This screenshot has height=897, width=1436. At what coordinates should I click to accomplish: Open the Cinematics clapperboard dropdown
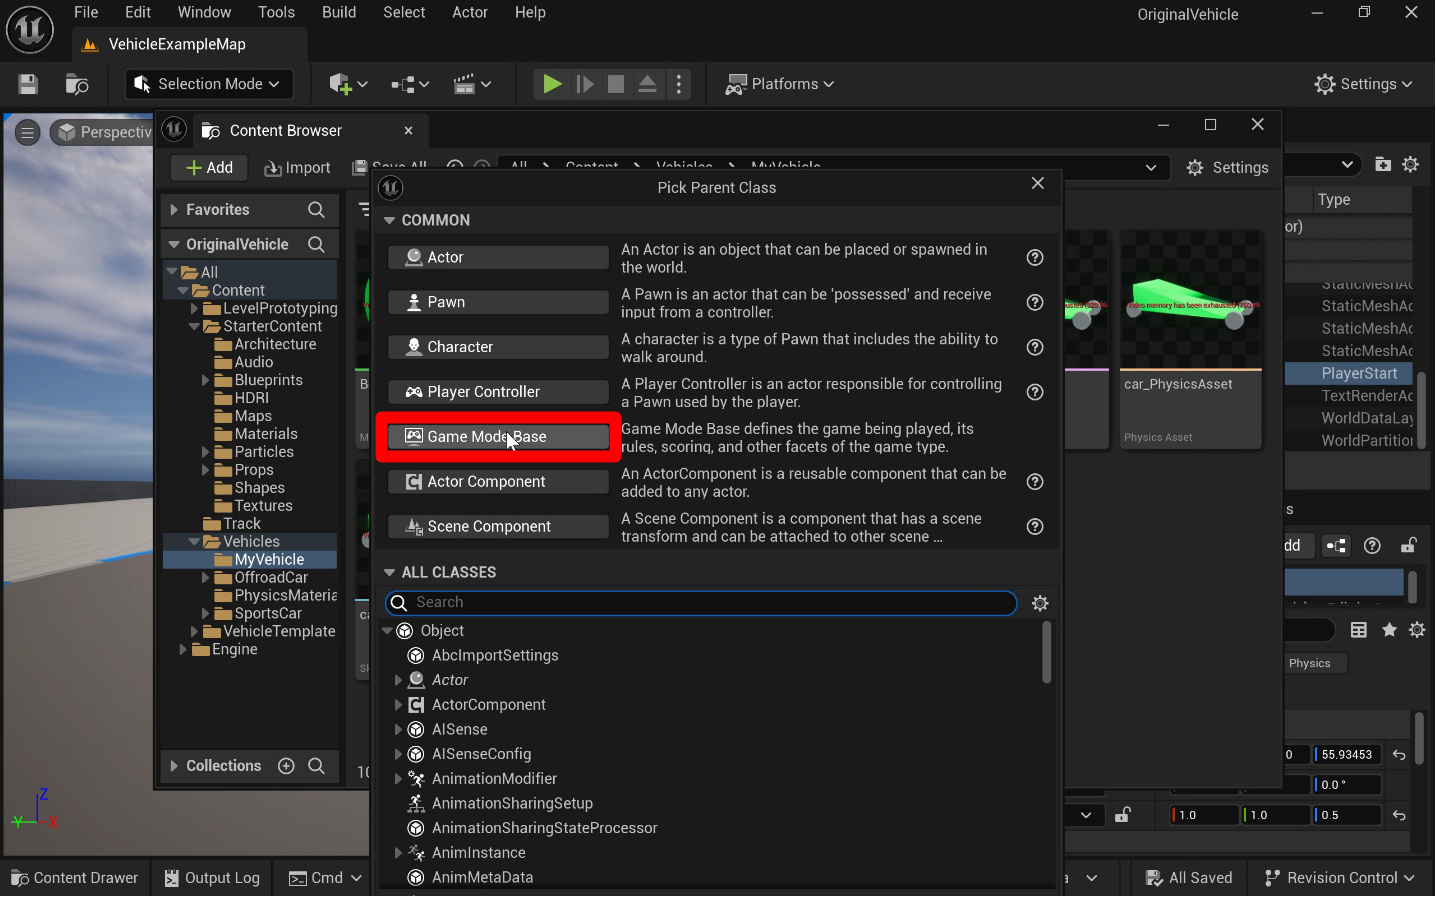(472, 84)
